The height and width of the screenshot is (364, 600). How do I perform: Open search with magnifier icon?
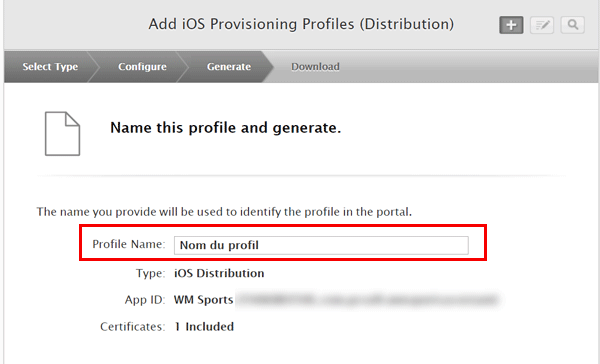[572, 25]
